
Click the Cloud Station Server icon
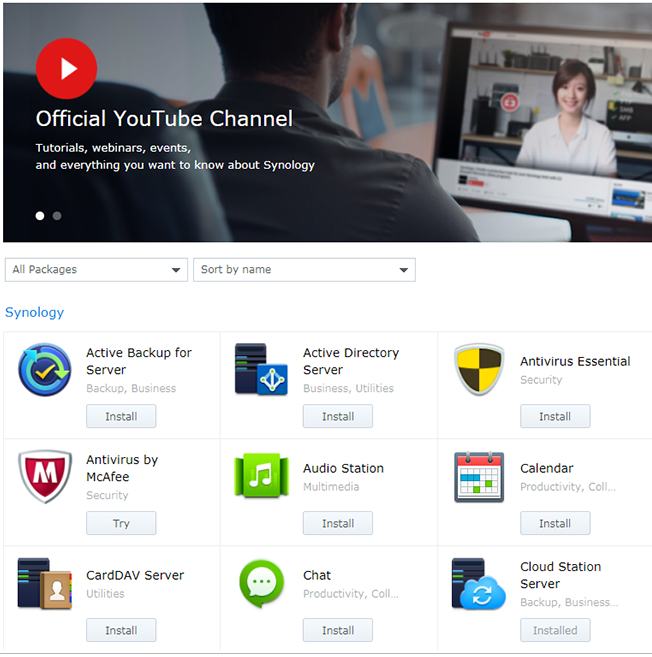point(478,584)
